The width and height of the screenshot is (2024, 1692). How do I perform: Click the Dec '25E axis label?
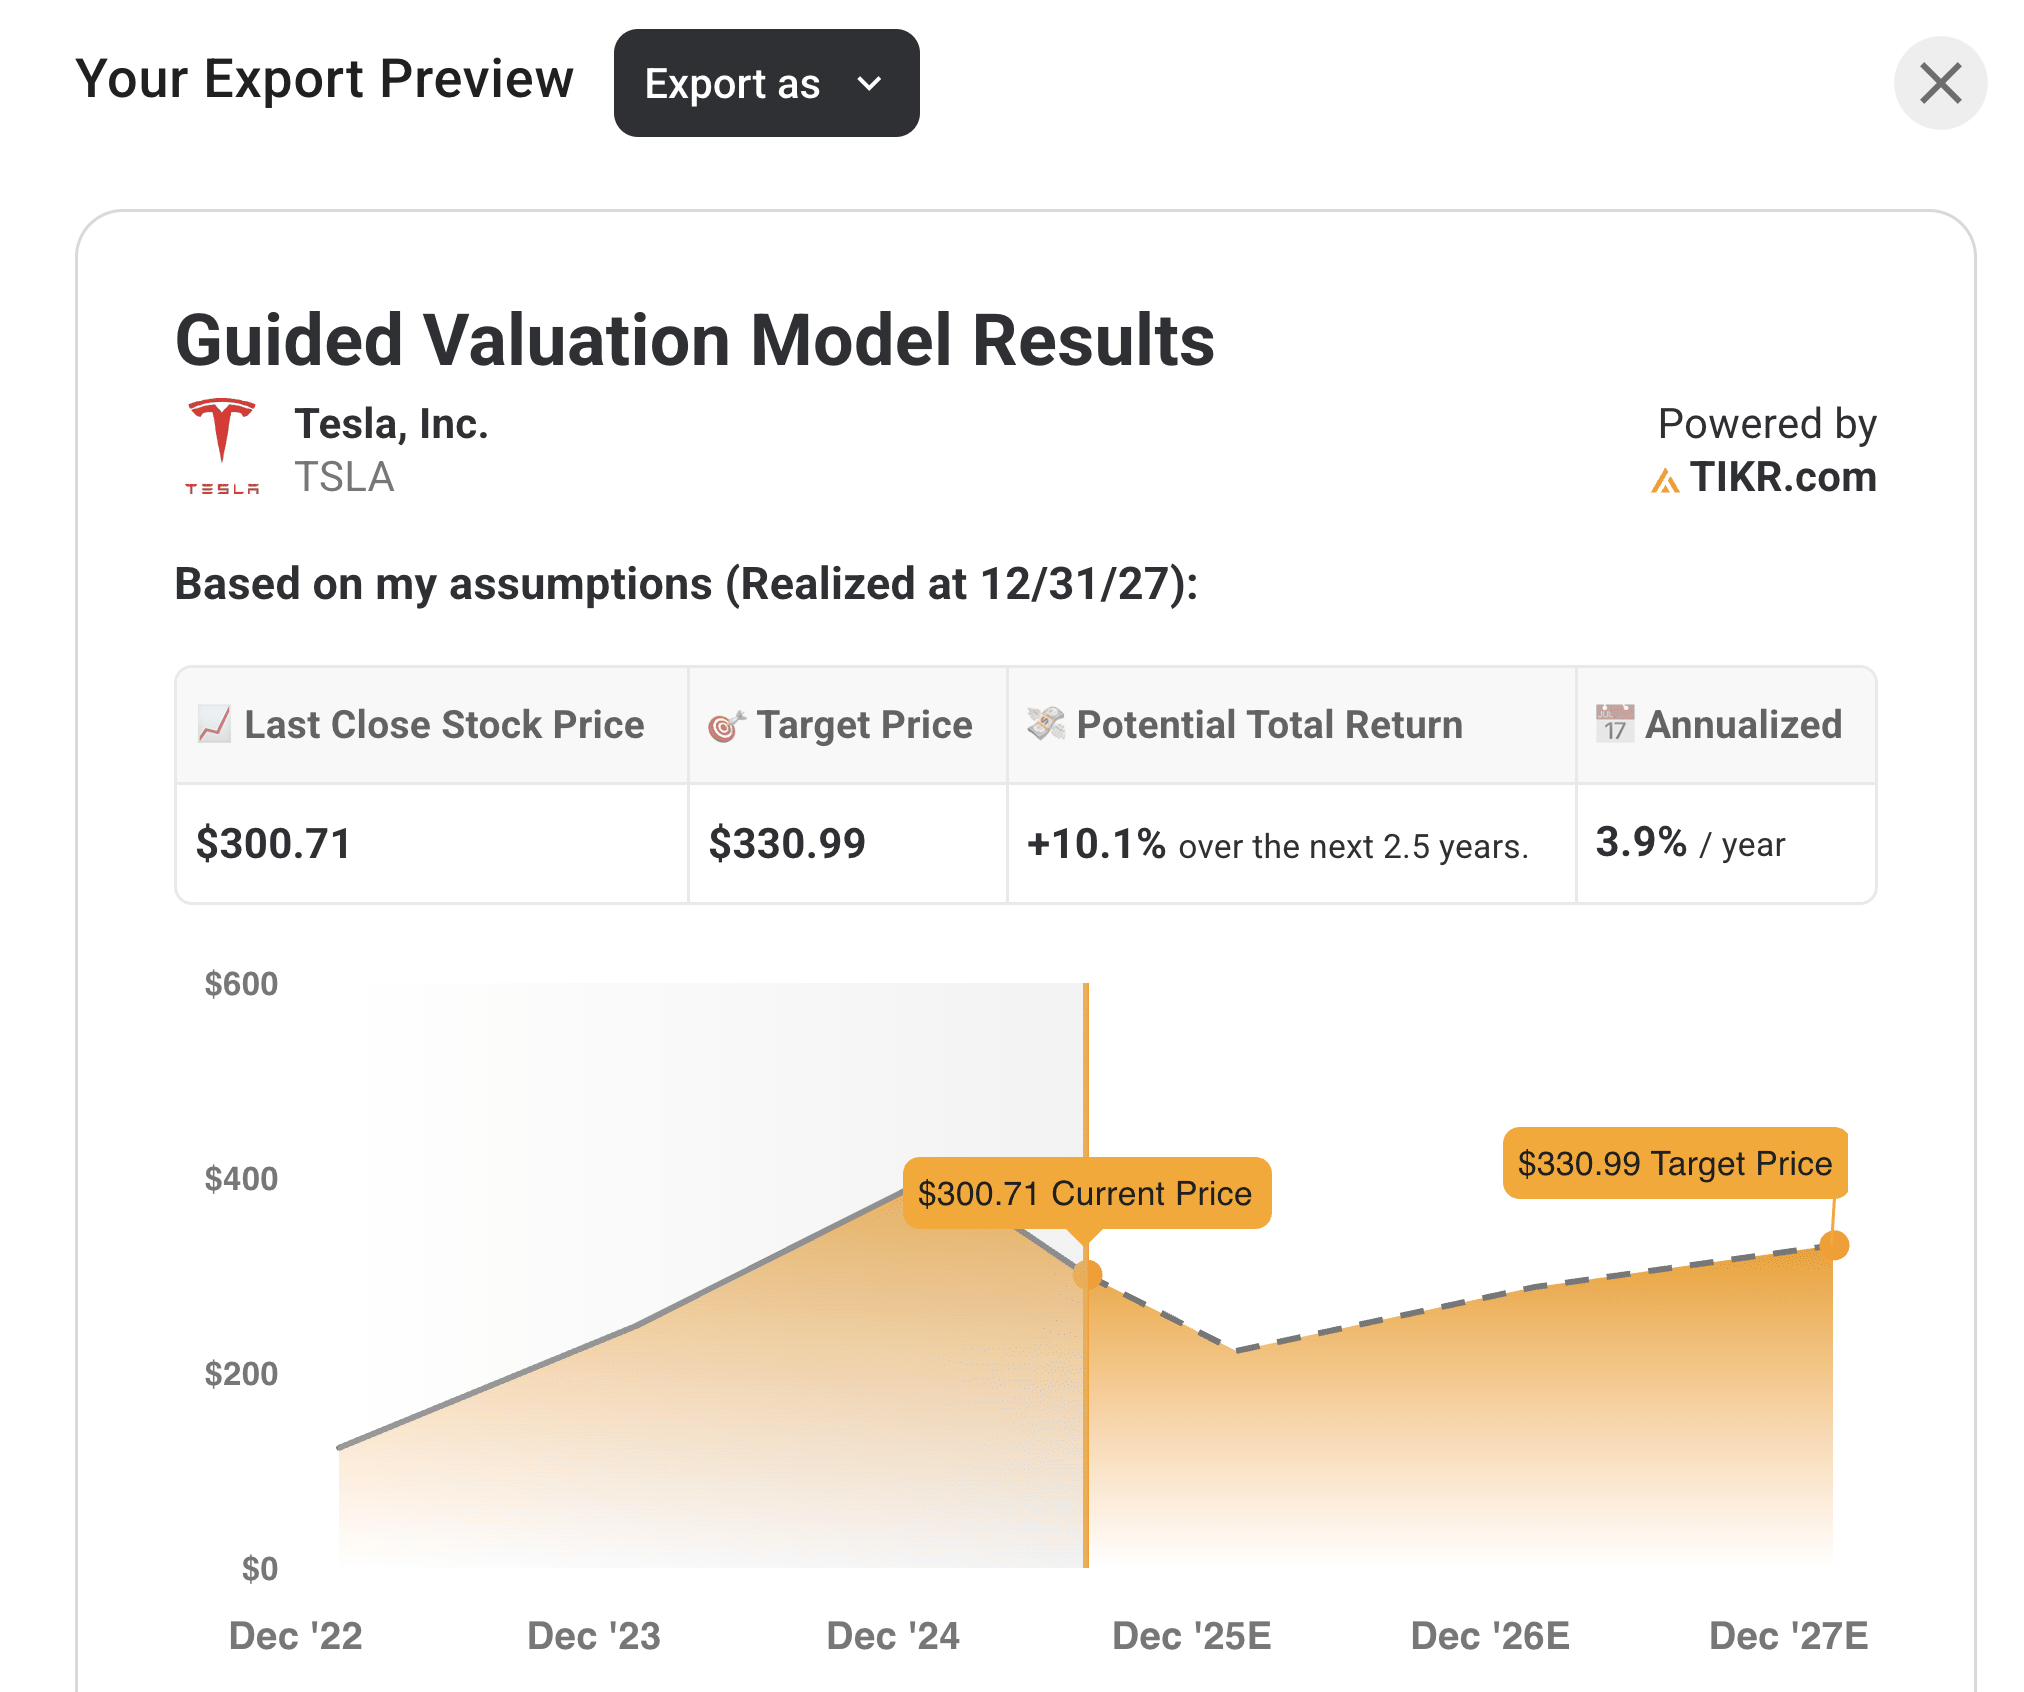click(x=1191, y=1634)
